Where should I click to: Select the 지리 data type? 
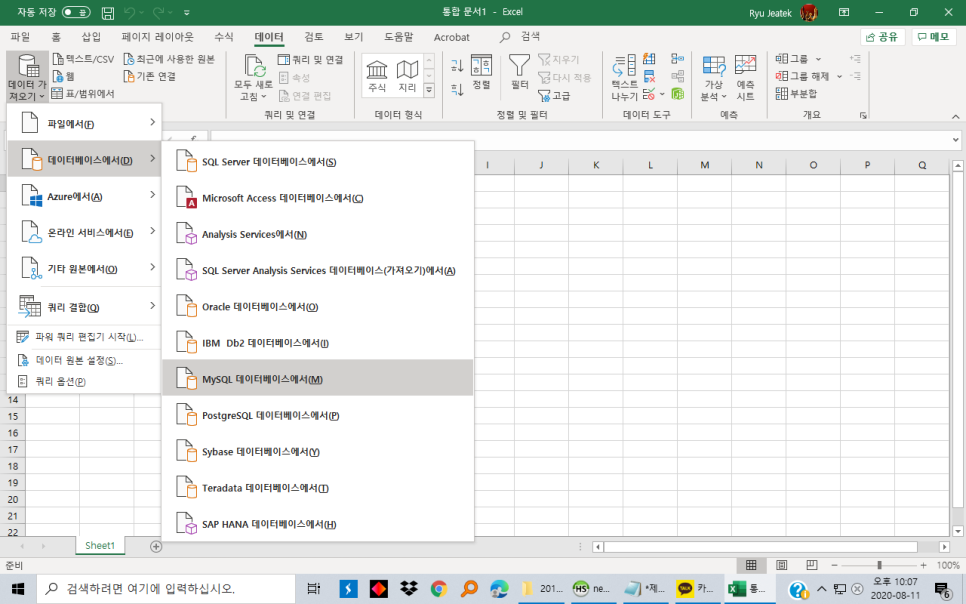point(407,76)
